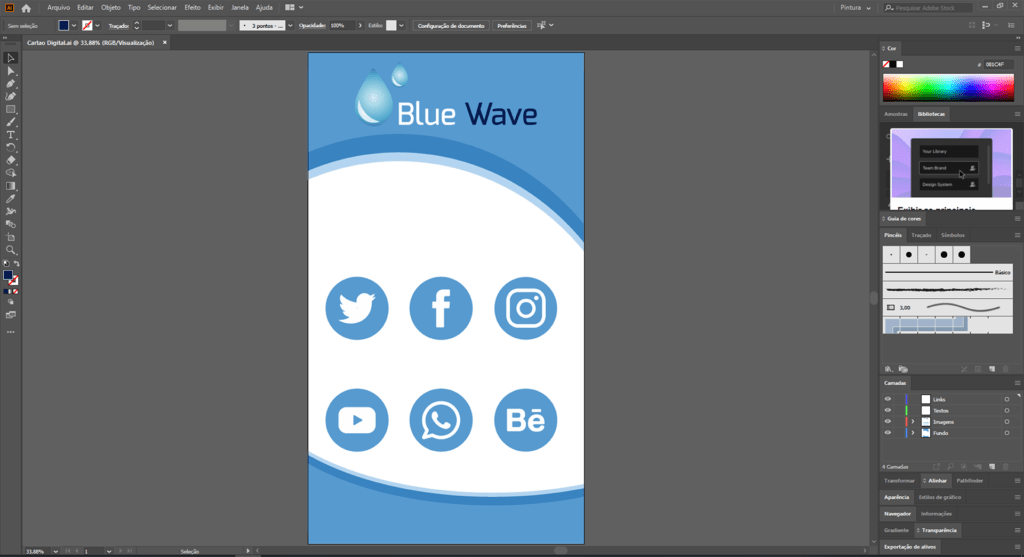Screen dimensions: 1024x557
Task: Switch to the Amostras tab
Action: pyautogui.click(x=895, y=114)
